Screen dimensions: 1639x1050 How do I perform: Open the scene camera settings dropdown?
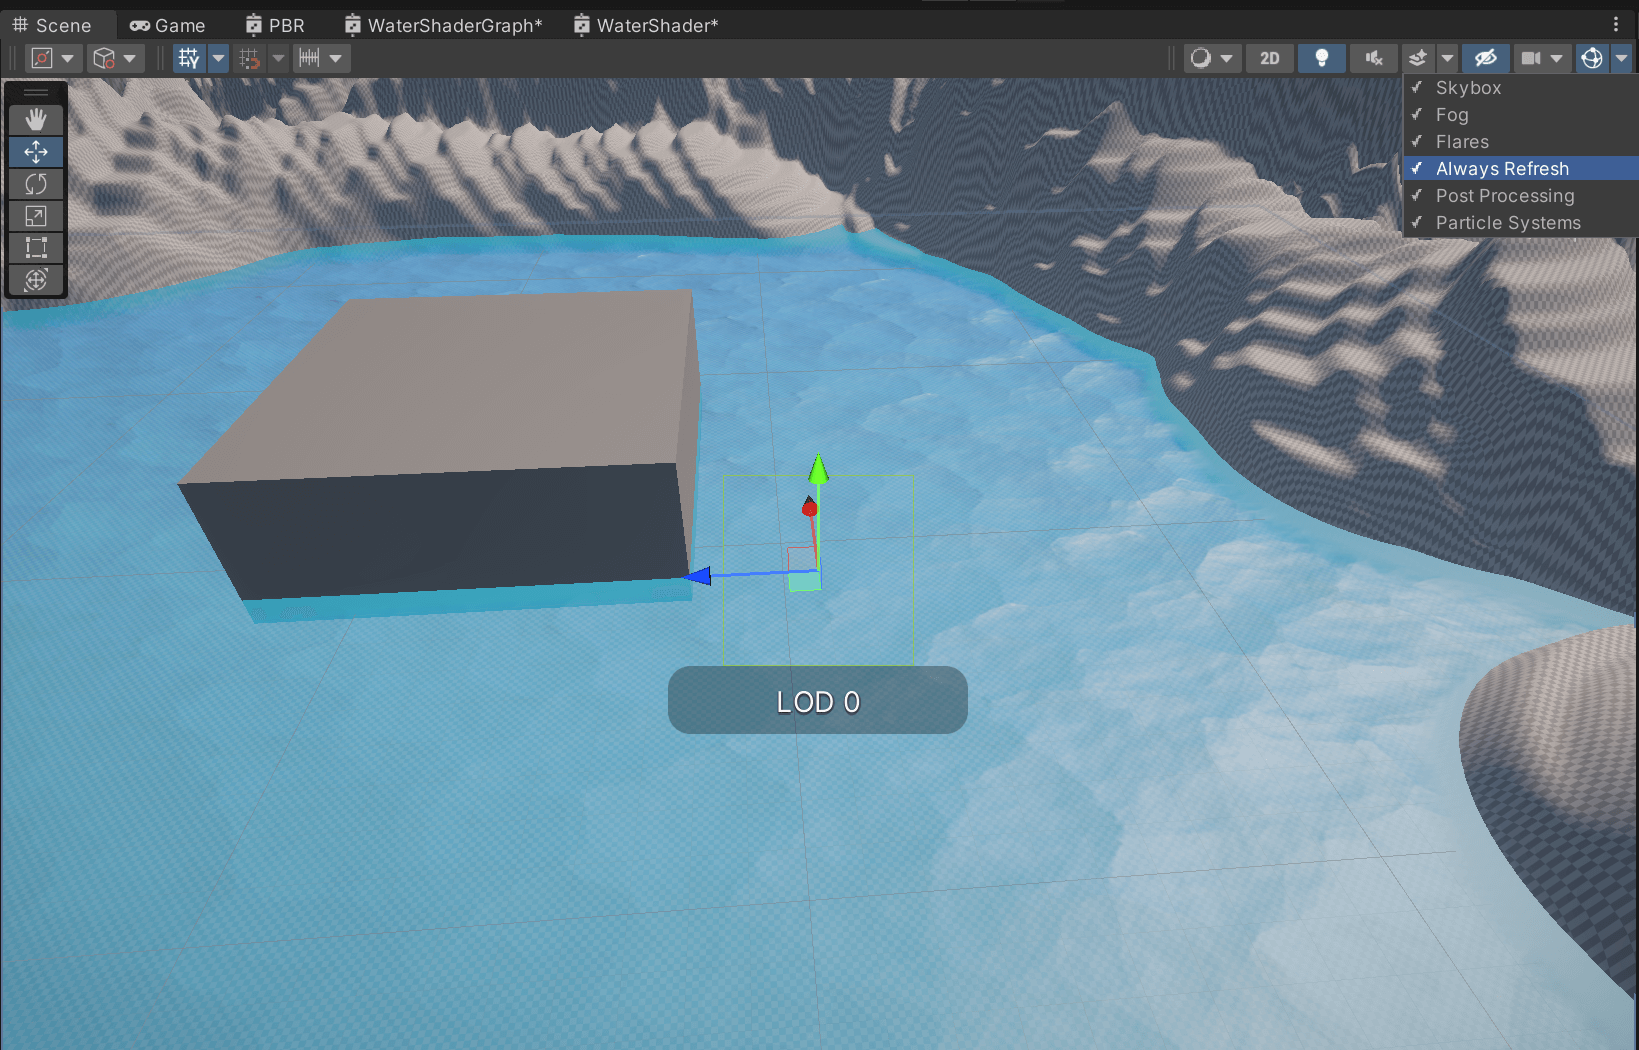(x=1556, y=58)
